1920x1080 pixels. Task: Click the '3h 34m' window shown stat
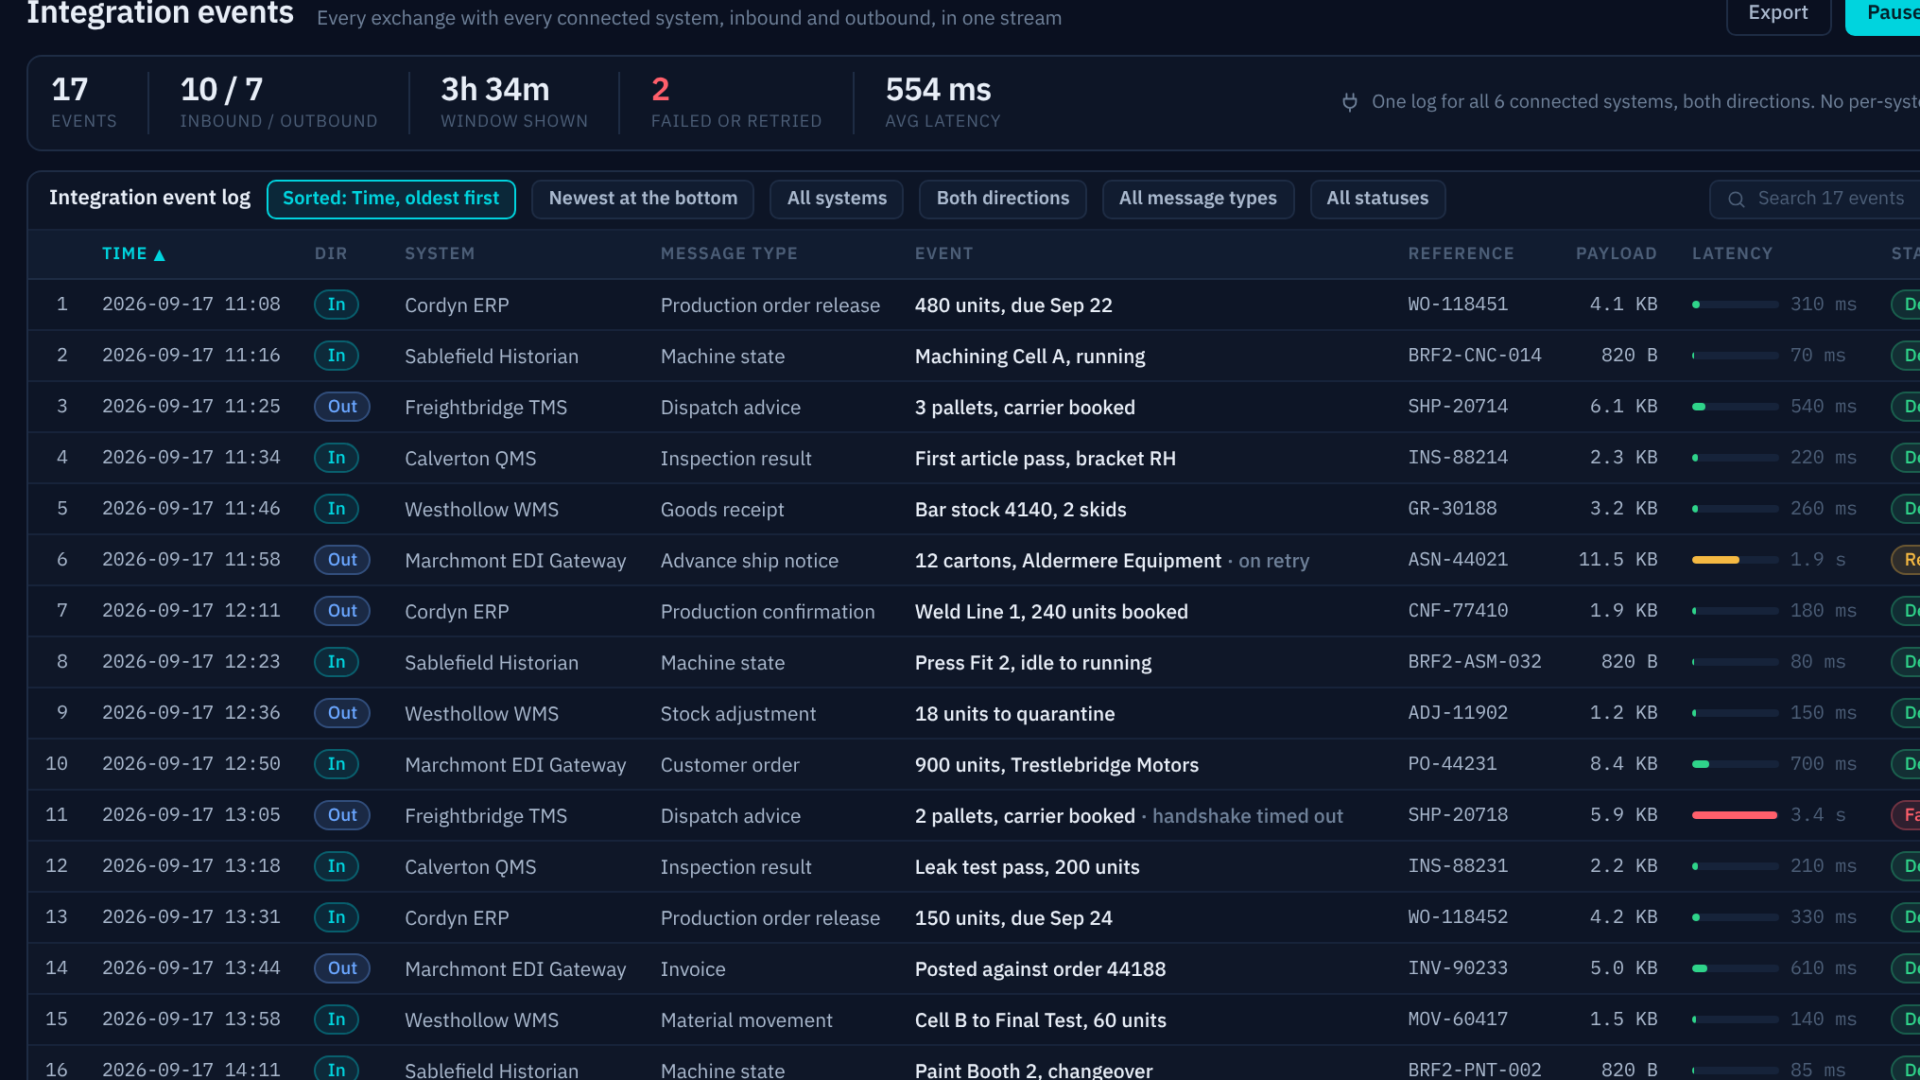[514, 102]
